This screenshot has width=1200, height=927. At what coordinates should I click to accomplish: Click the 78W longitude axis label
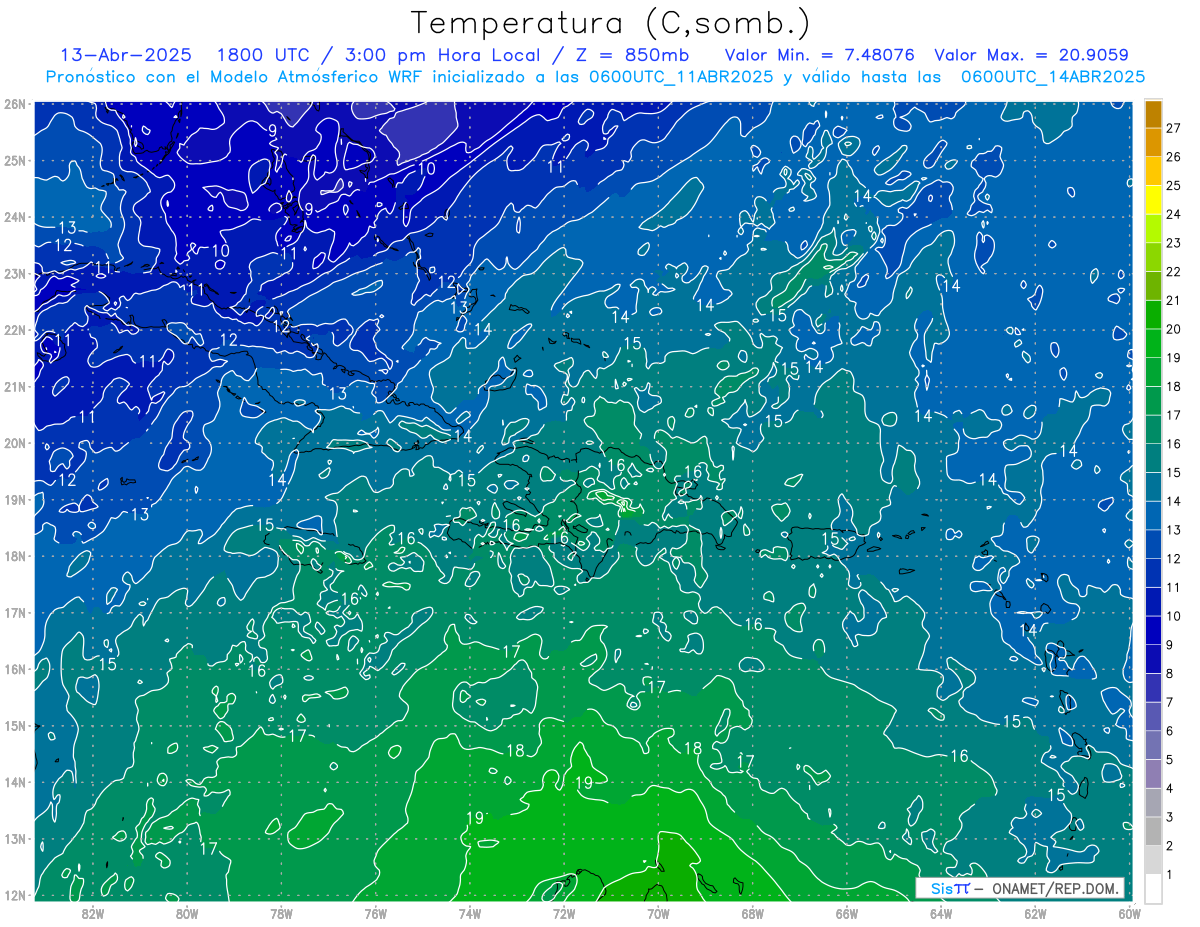(281, 912)
